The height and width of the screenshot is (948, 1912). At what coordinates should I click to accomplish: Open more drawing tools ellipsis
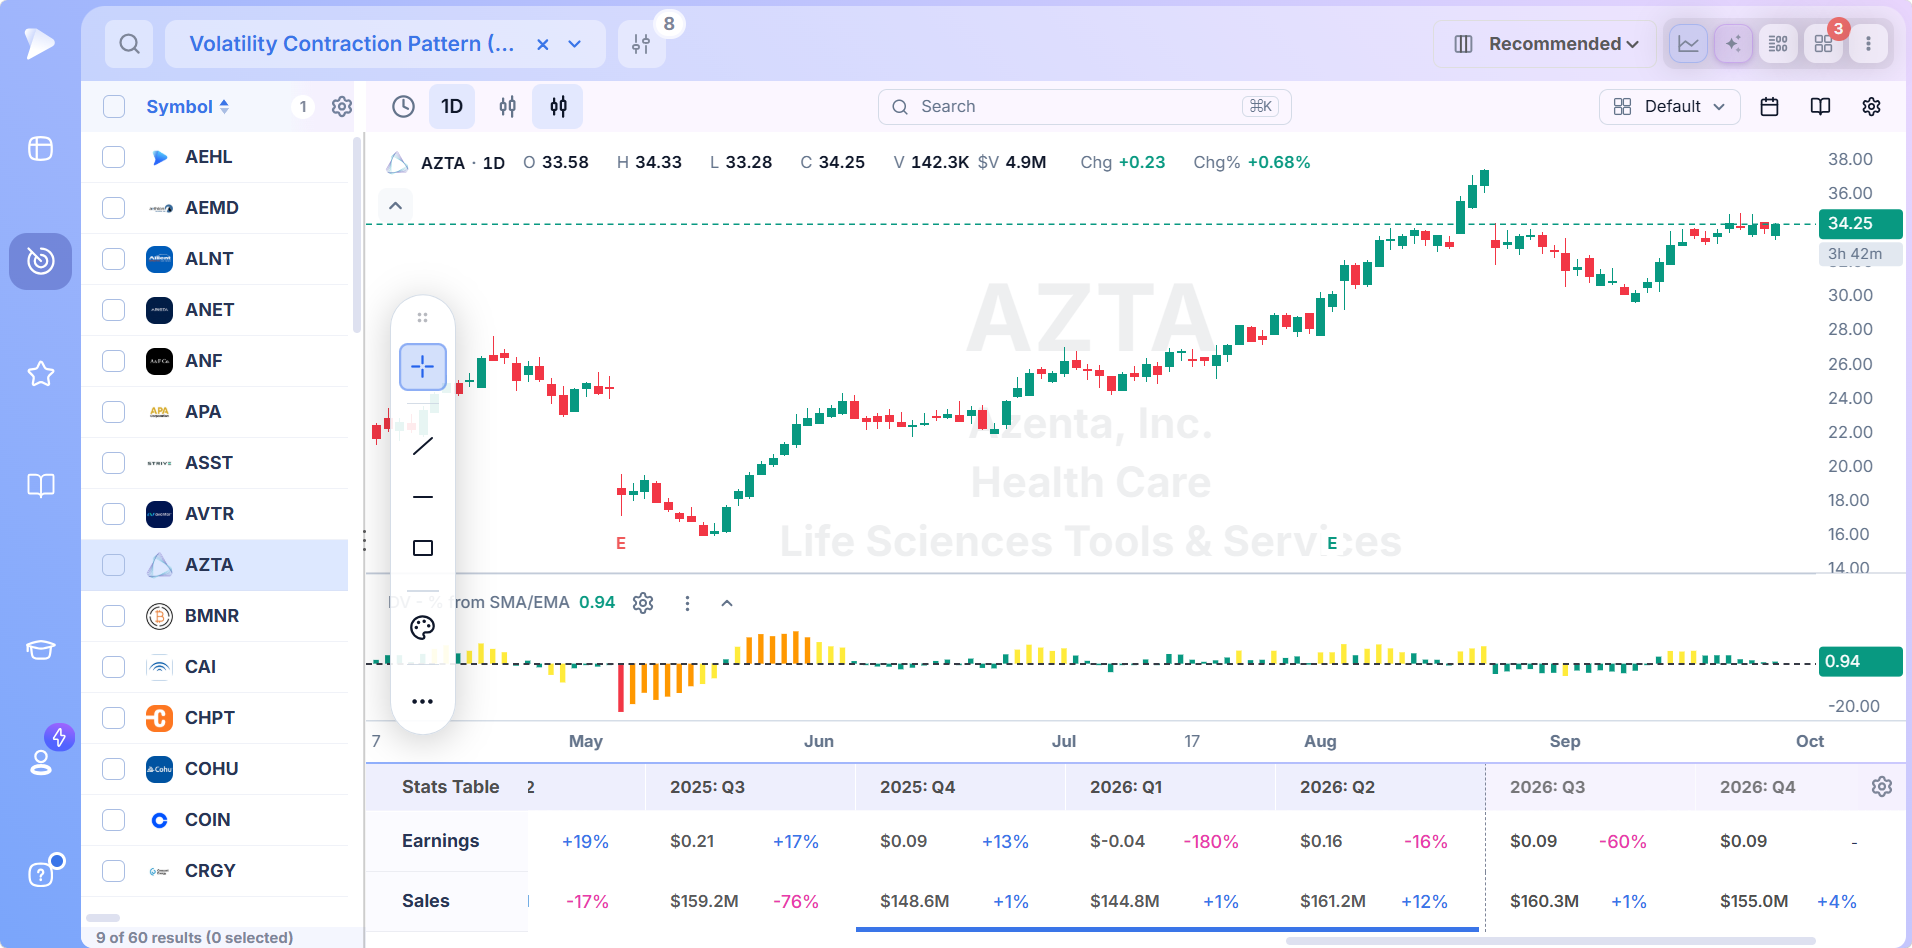423,701
